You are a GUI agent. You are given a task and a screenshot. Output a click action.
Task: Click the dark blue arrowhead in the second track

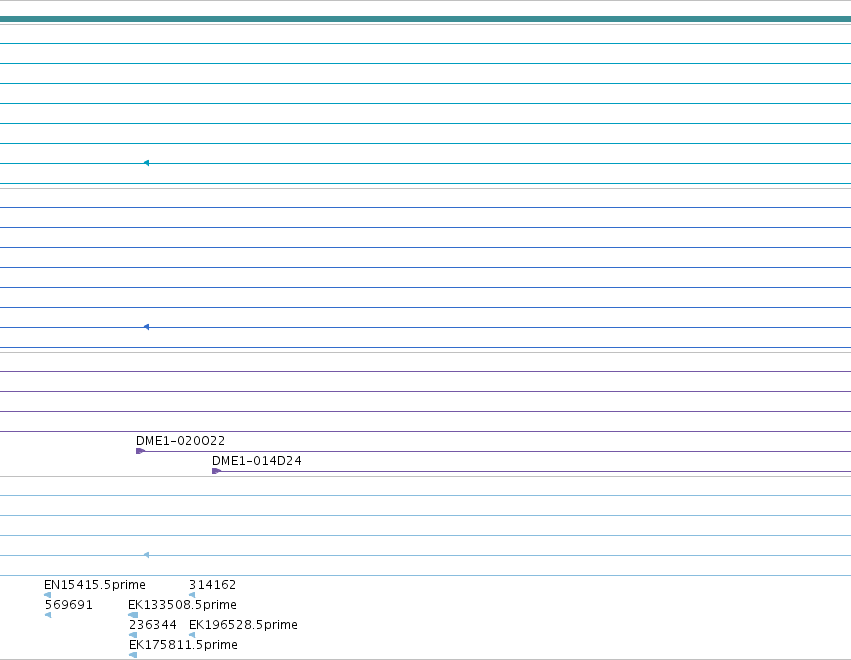[146, 327]
